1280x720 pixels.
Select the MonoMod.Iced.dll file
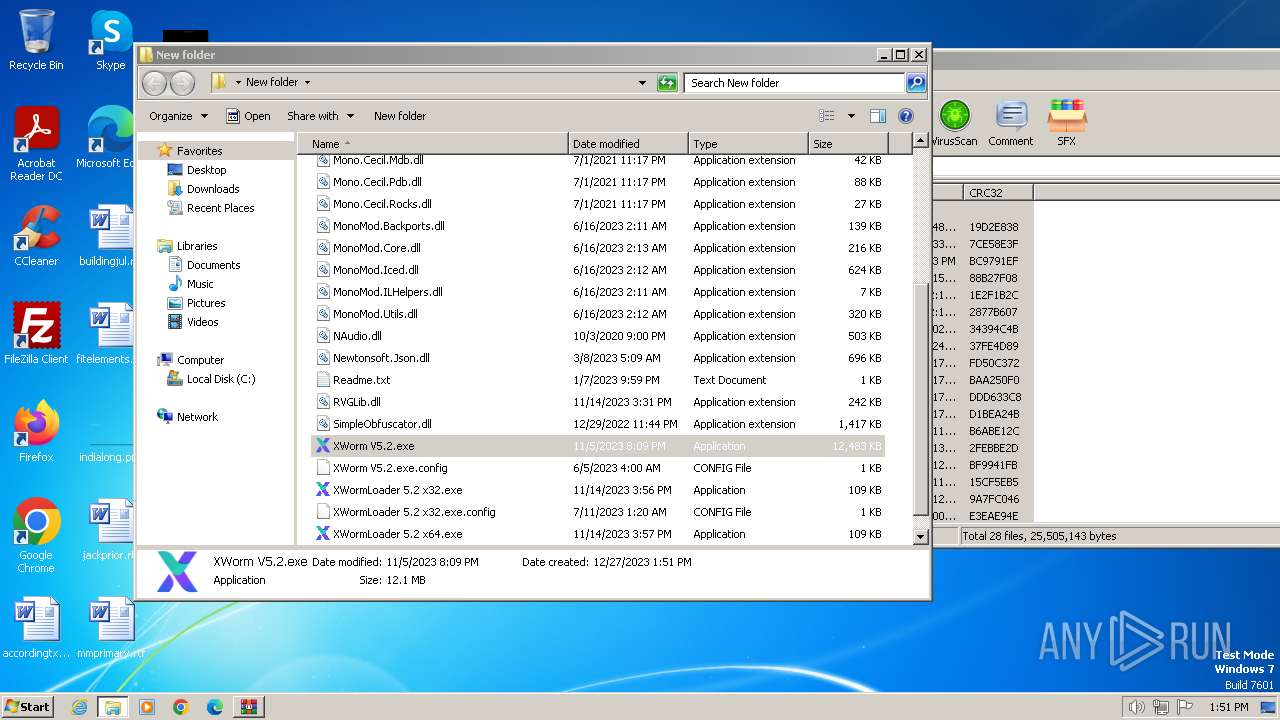pyautogui.click(x=375, y=270)
